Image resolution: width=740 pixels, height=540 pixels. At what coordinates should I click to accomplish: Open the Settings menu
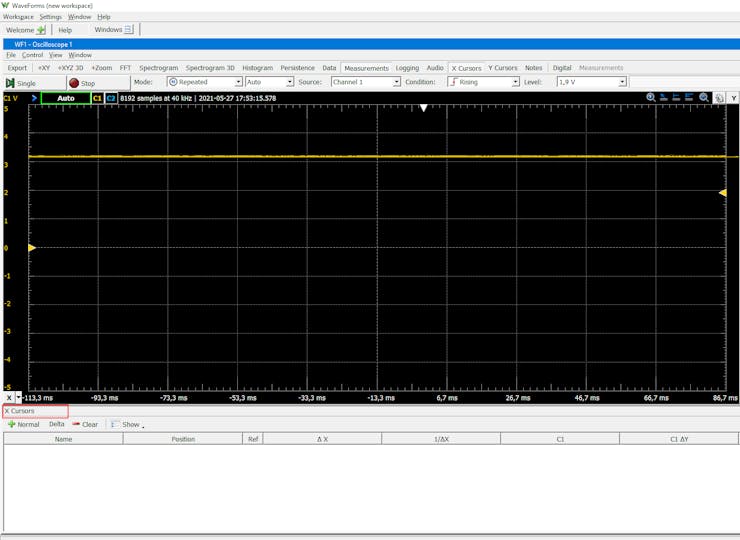click(x=50, y=17)
